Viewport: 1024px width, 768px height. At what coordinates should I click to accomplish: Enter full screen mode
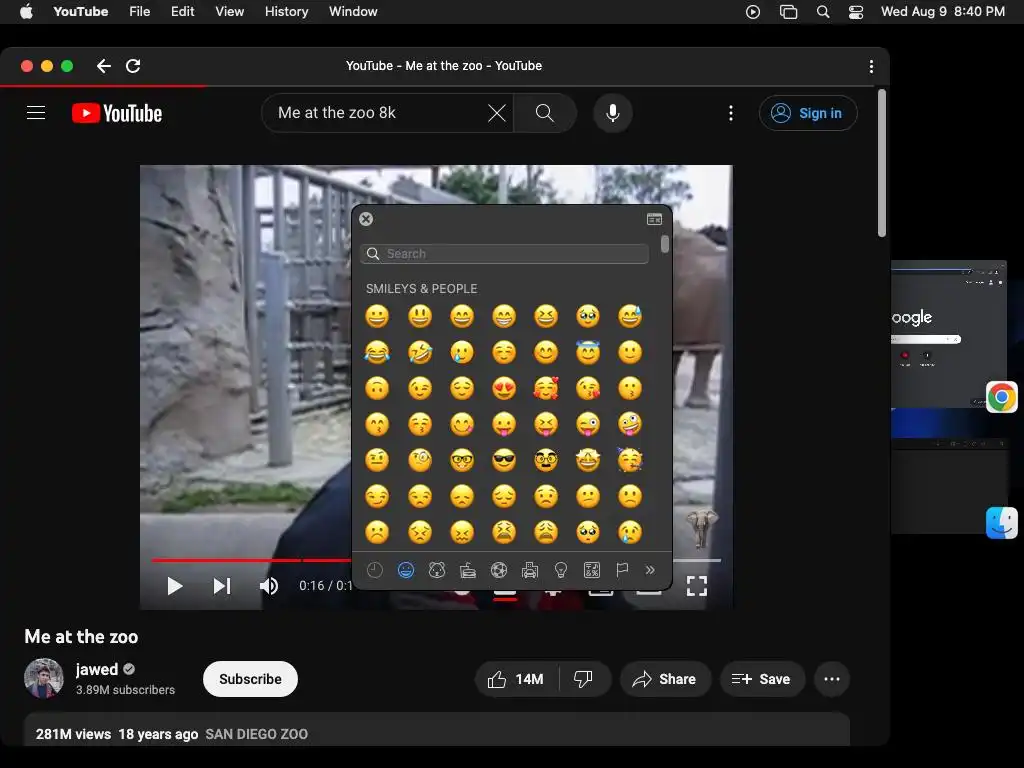tap(697, 586)
